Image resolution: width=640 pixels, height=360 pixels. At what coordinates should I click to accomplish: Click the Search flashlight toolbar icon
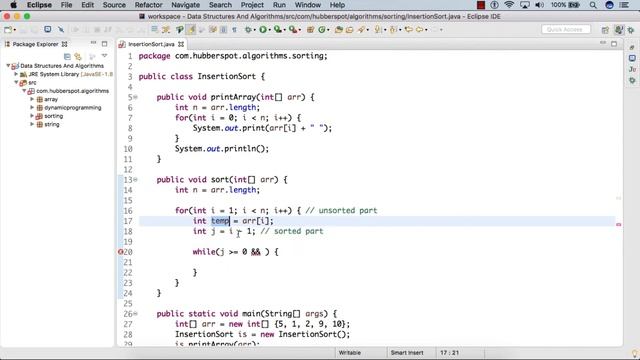[361, 29]
